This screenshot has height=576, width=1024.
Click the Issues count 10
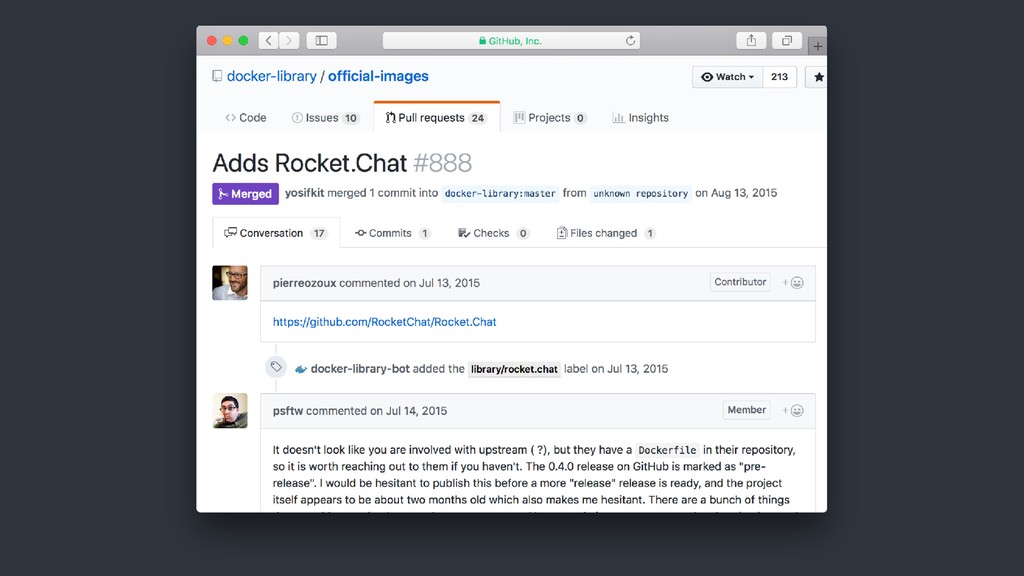click(x=351, y=118)
